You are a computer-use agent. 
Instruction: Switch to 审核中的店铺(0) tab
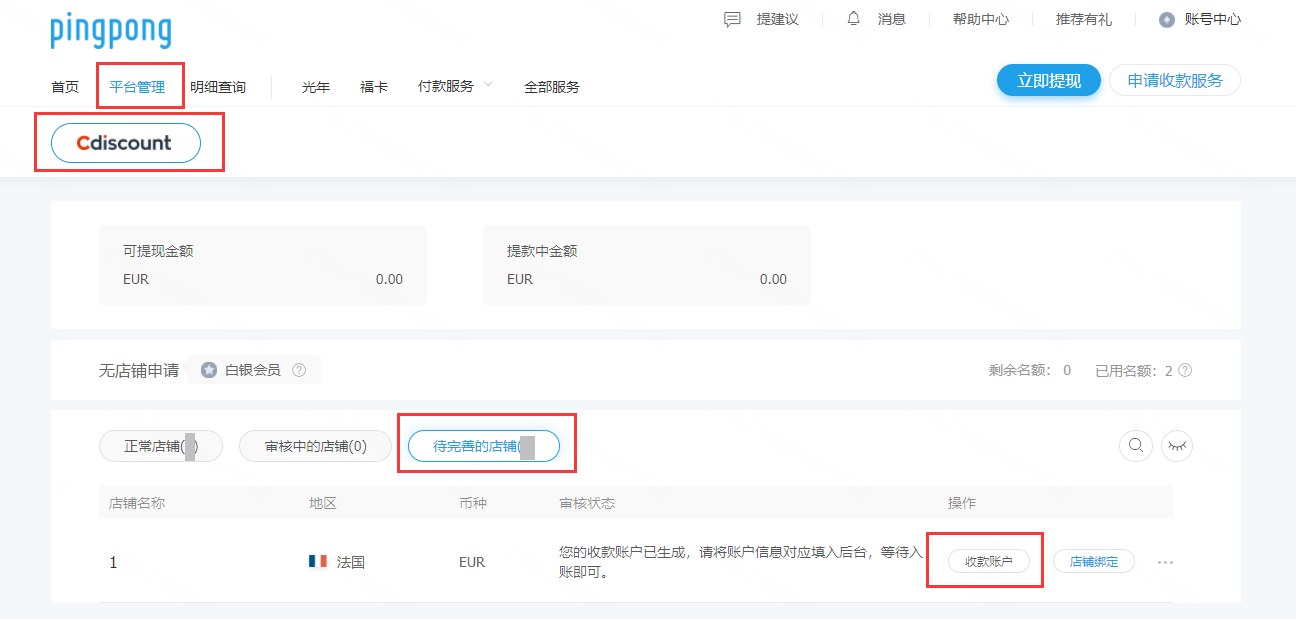[315, 446]
